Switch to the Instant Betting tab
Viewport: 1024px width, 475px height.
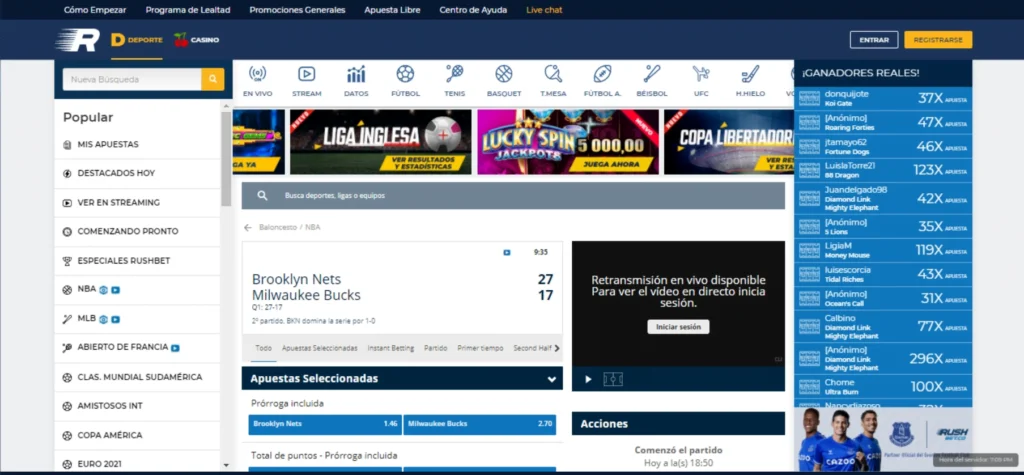tap(390, 348)
